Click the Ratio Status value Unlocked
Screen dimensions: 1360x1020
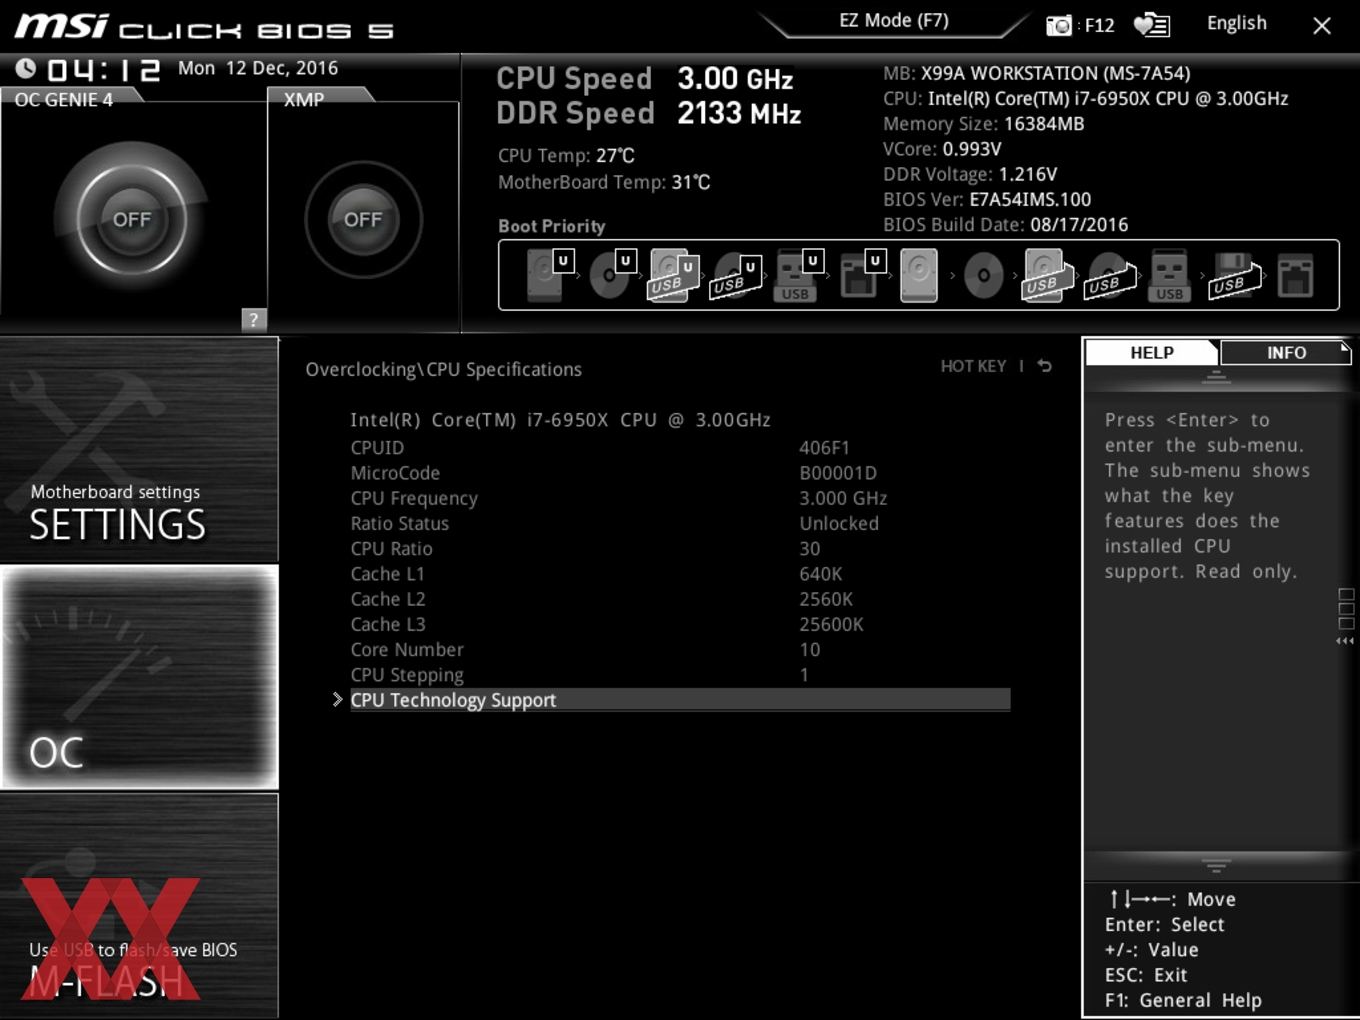pyautogui.click(x=839, y=523)
